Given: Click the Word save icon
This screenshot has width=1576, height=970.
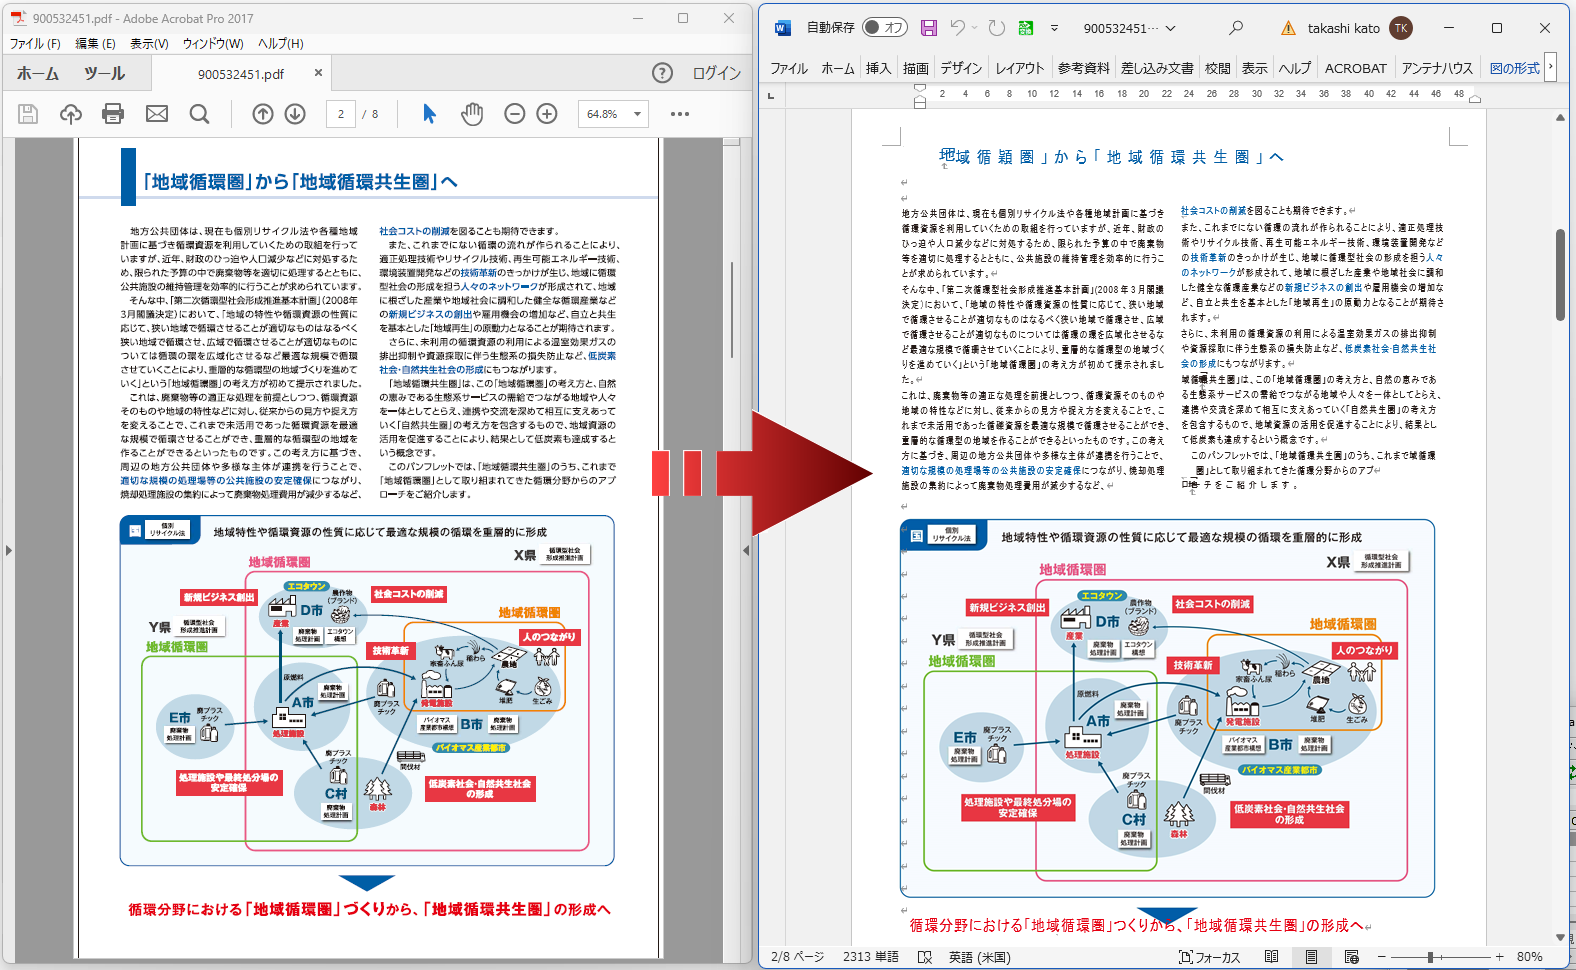Looking at the screenshot, I should click(x=929, y=28).
